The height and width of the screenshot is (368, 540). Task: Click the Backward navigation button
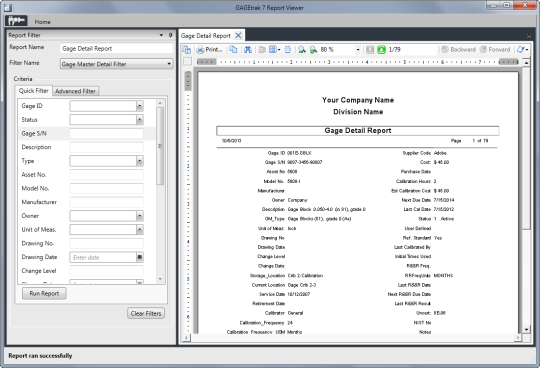(458, 50)
